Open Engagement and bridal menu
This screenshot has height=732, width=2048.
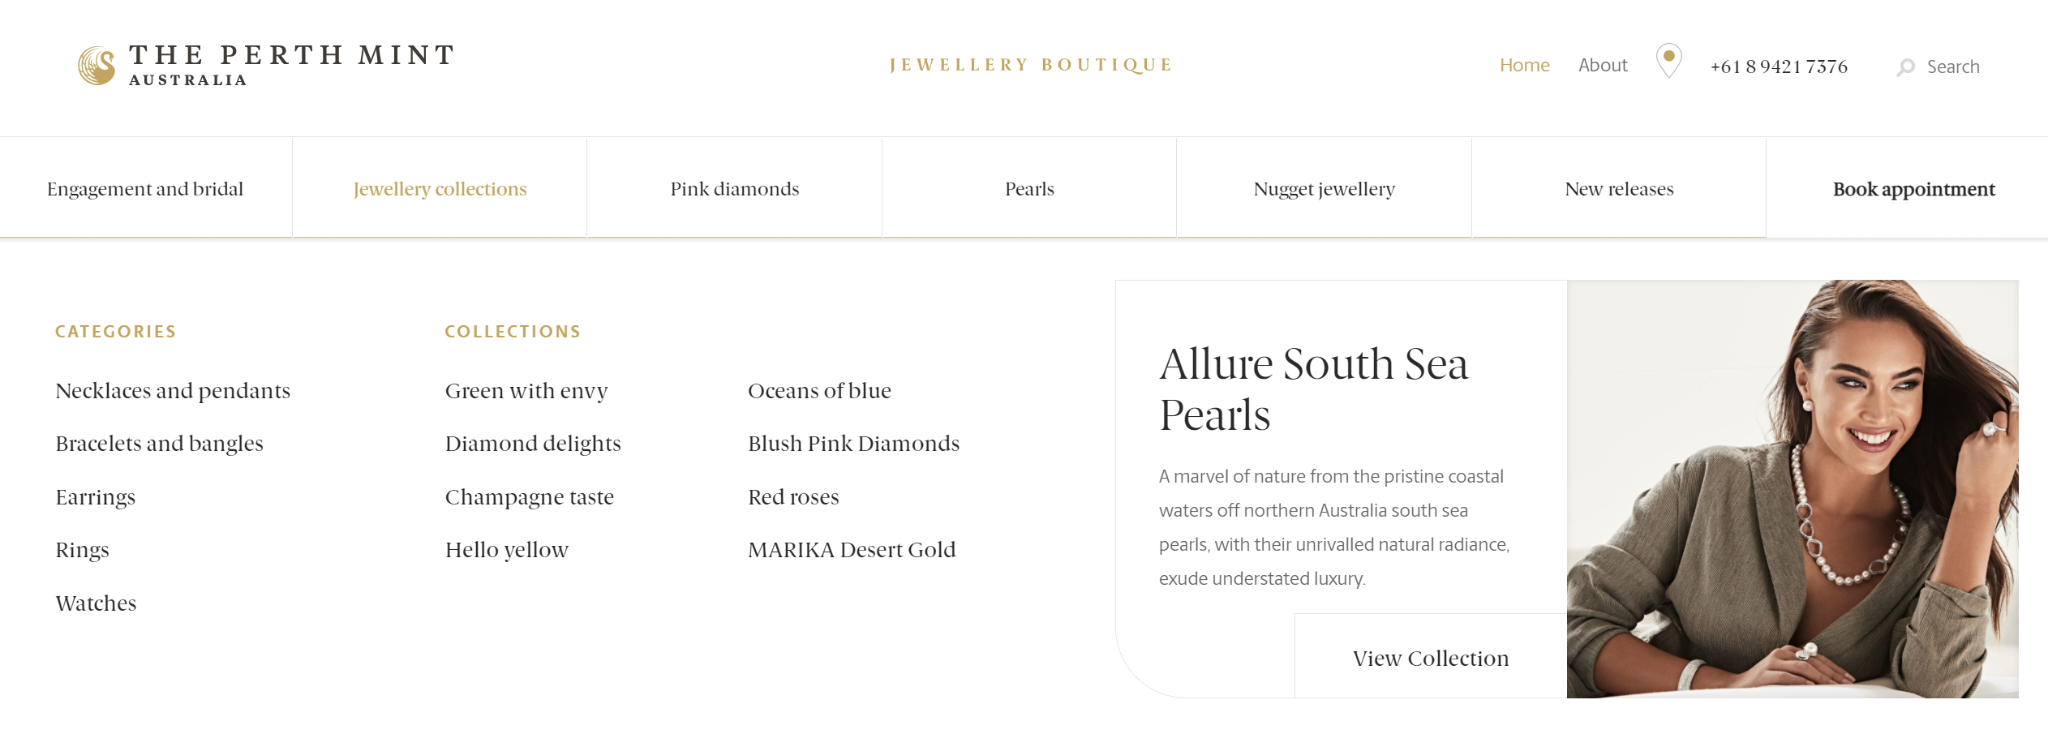click(x=145, y=189)
